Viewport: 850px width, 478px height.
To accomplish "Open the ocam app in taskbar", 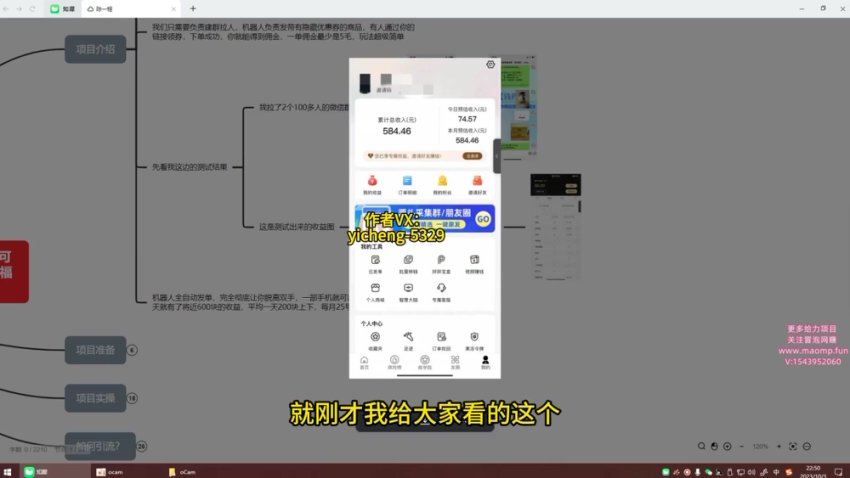I will (x=110, y=471).
